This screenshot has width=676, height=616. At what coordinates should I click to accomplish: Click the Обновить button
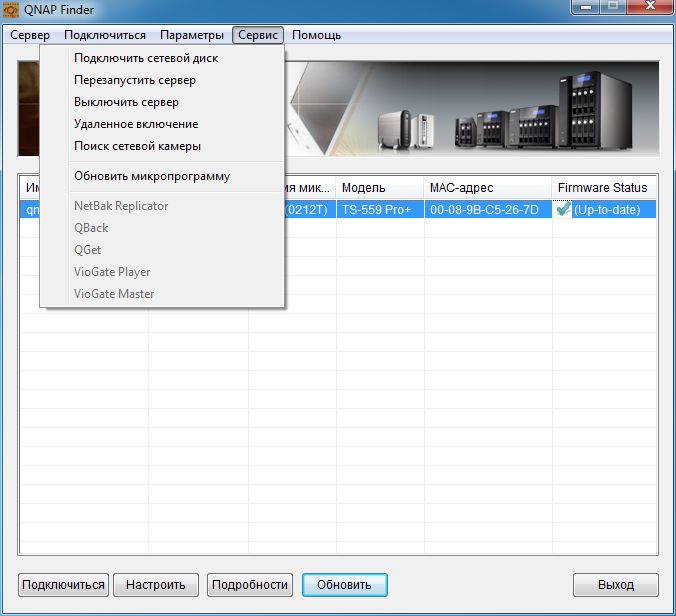pos(344,585)
